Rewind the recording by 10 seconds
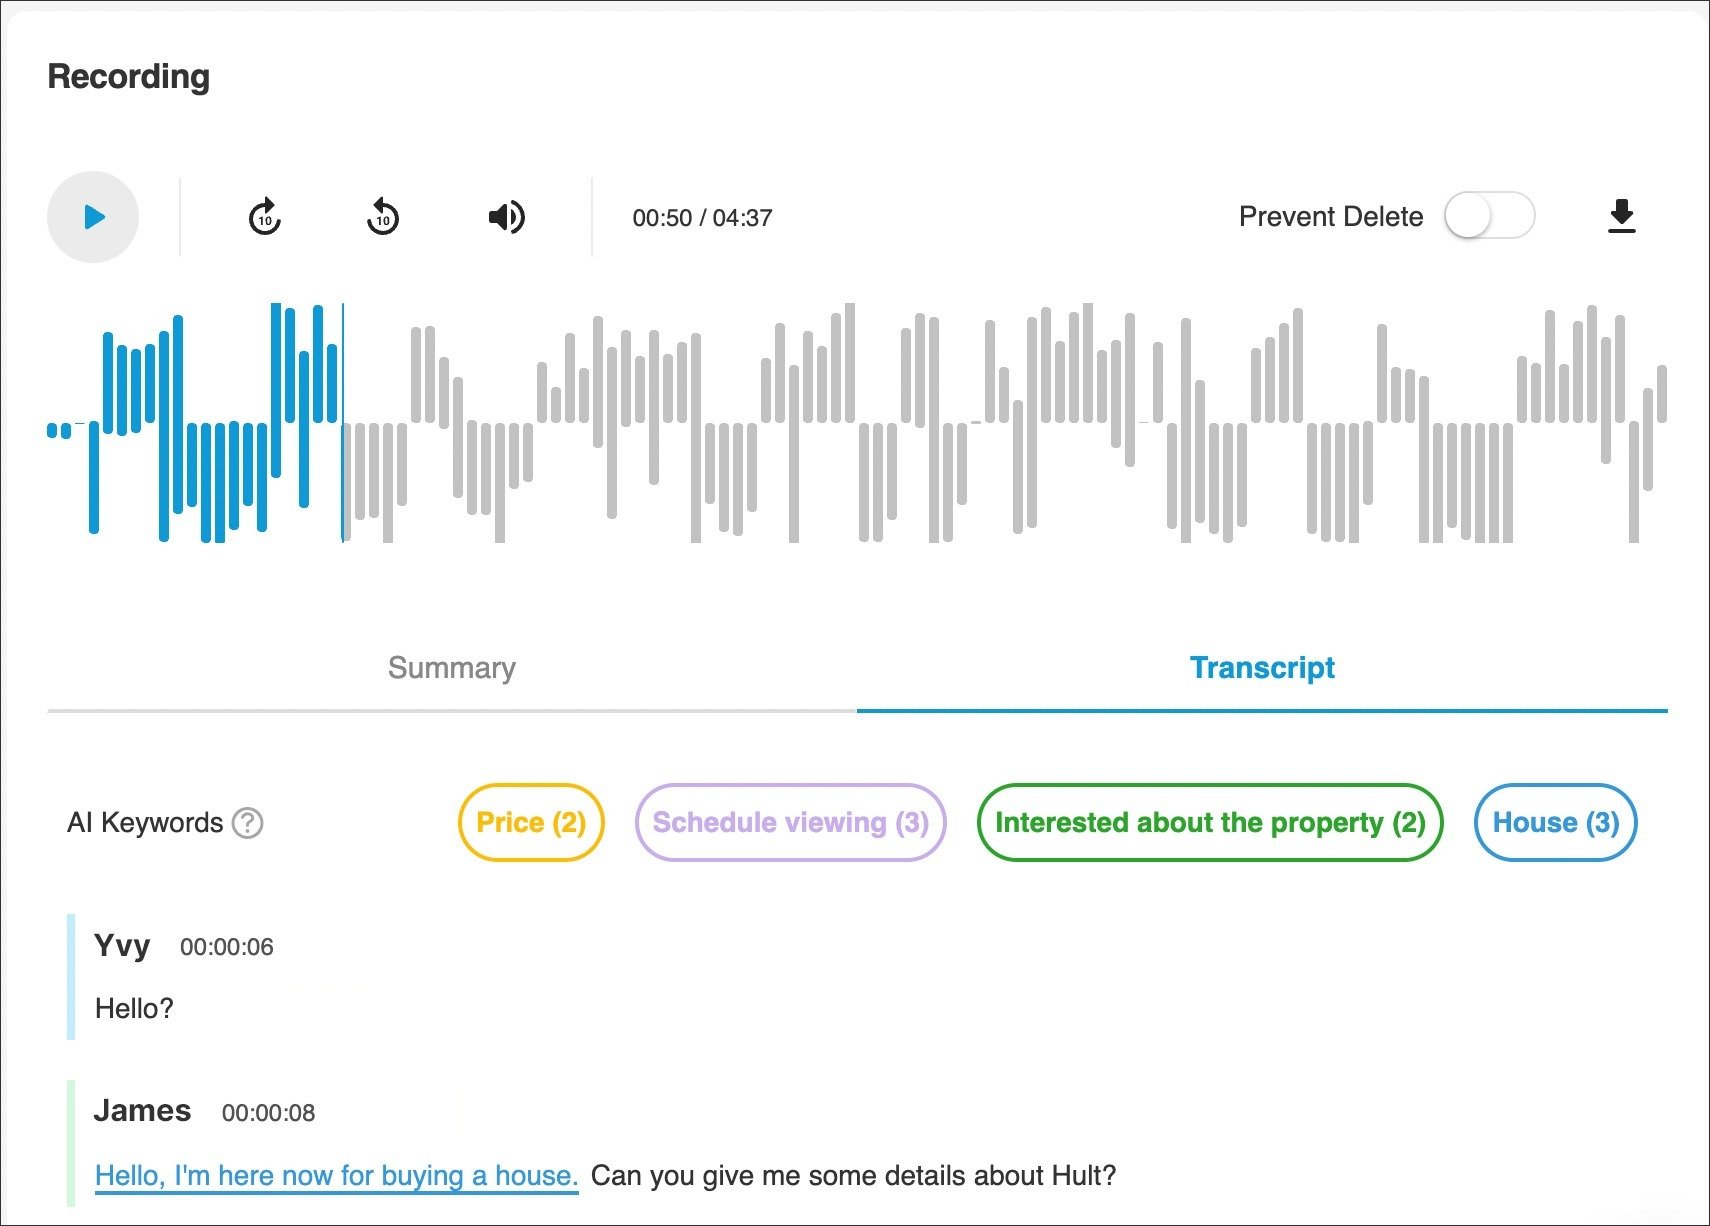The image size is (1710, 1226). point(382,217)
